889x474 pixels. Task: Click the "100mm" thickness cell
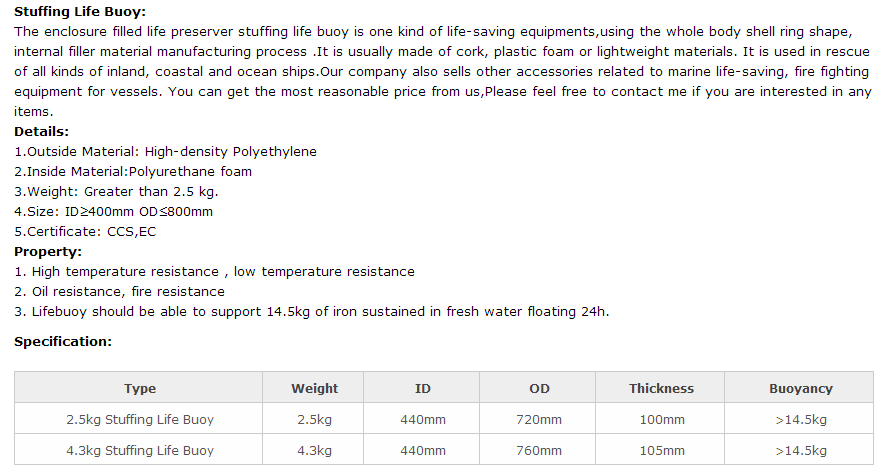[661, 420]
